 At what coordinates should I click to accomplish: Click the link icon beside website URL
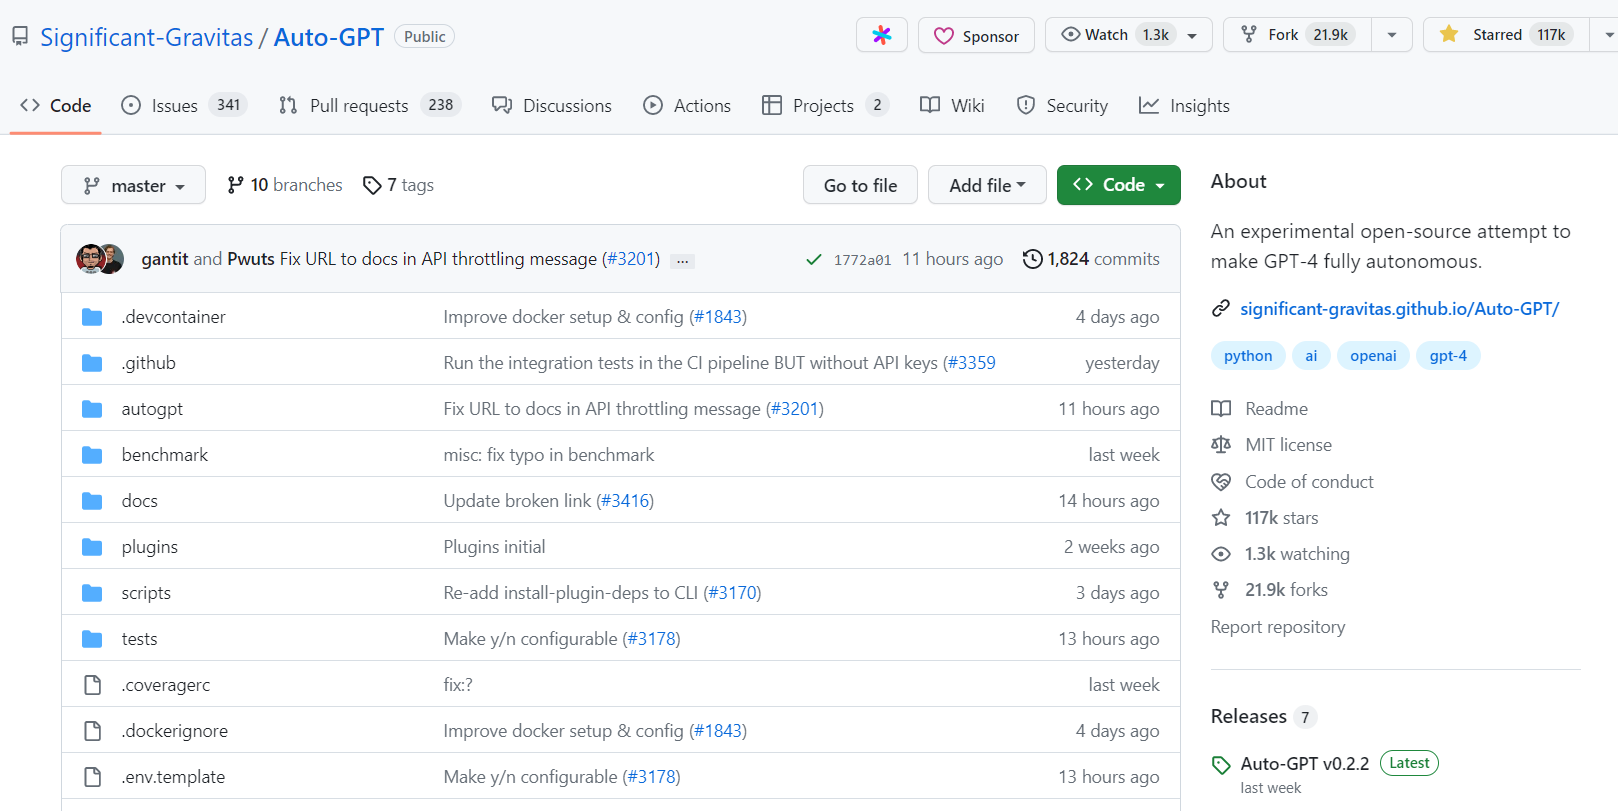point(1221,309)
